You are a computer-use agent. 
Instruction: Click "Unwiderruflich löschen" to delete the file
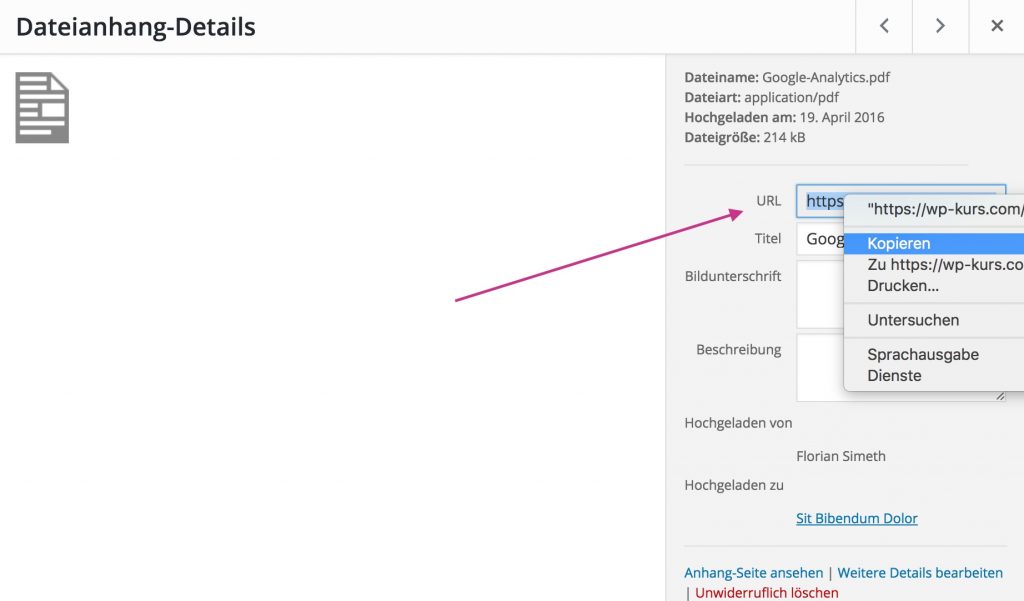(x=766, y=592)
